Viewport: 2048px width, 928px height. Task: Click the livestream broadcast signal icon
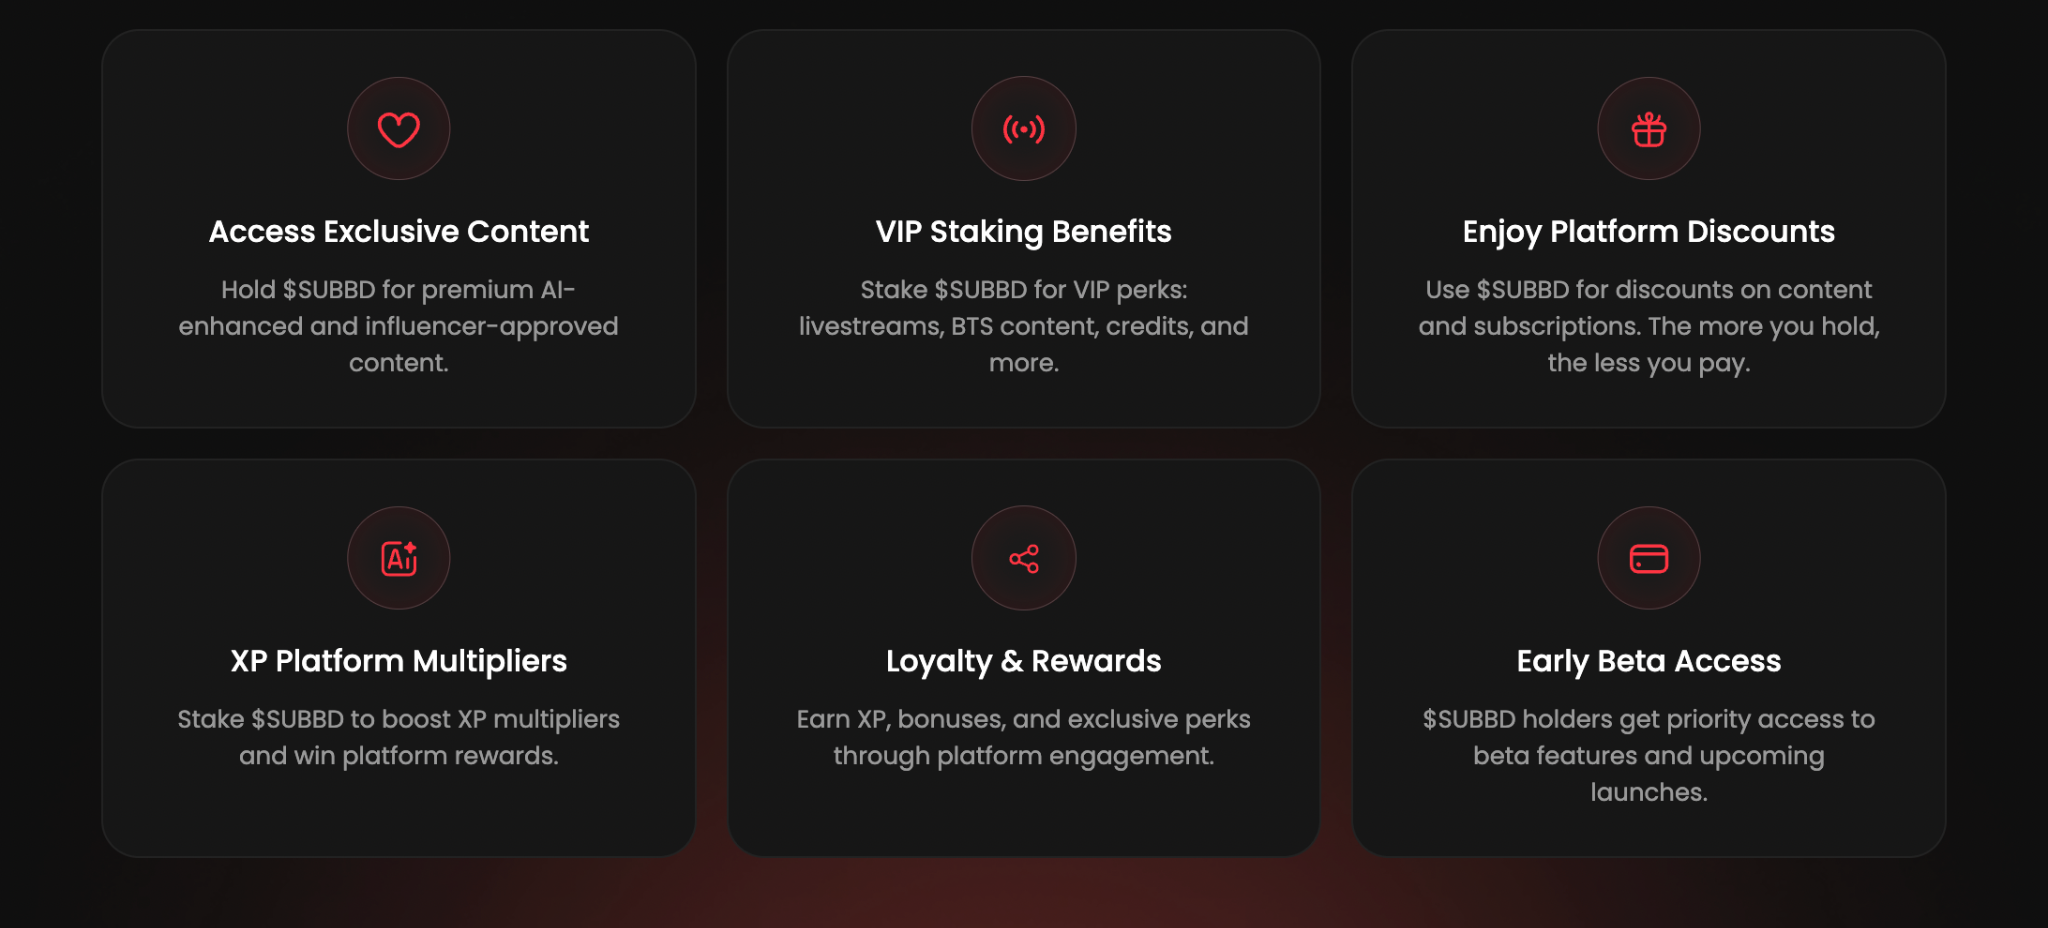(1023, 129)
